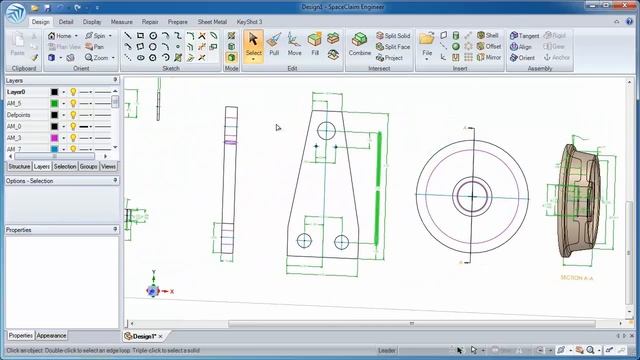Pin the Layers panel
640x360 pixels.
(115, 80)
